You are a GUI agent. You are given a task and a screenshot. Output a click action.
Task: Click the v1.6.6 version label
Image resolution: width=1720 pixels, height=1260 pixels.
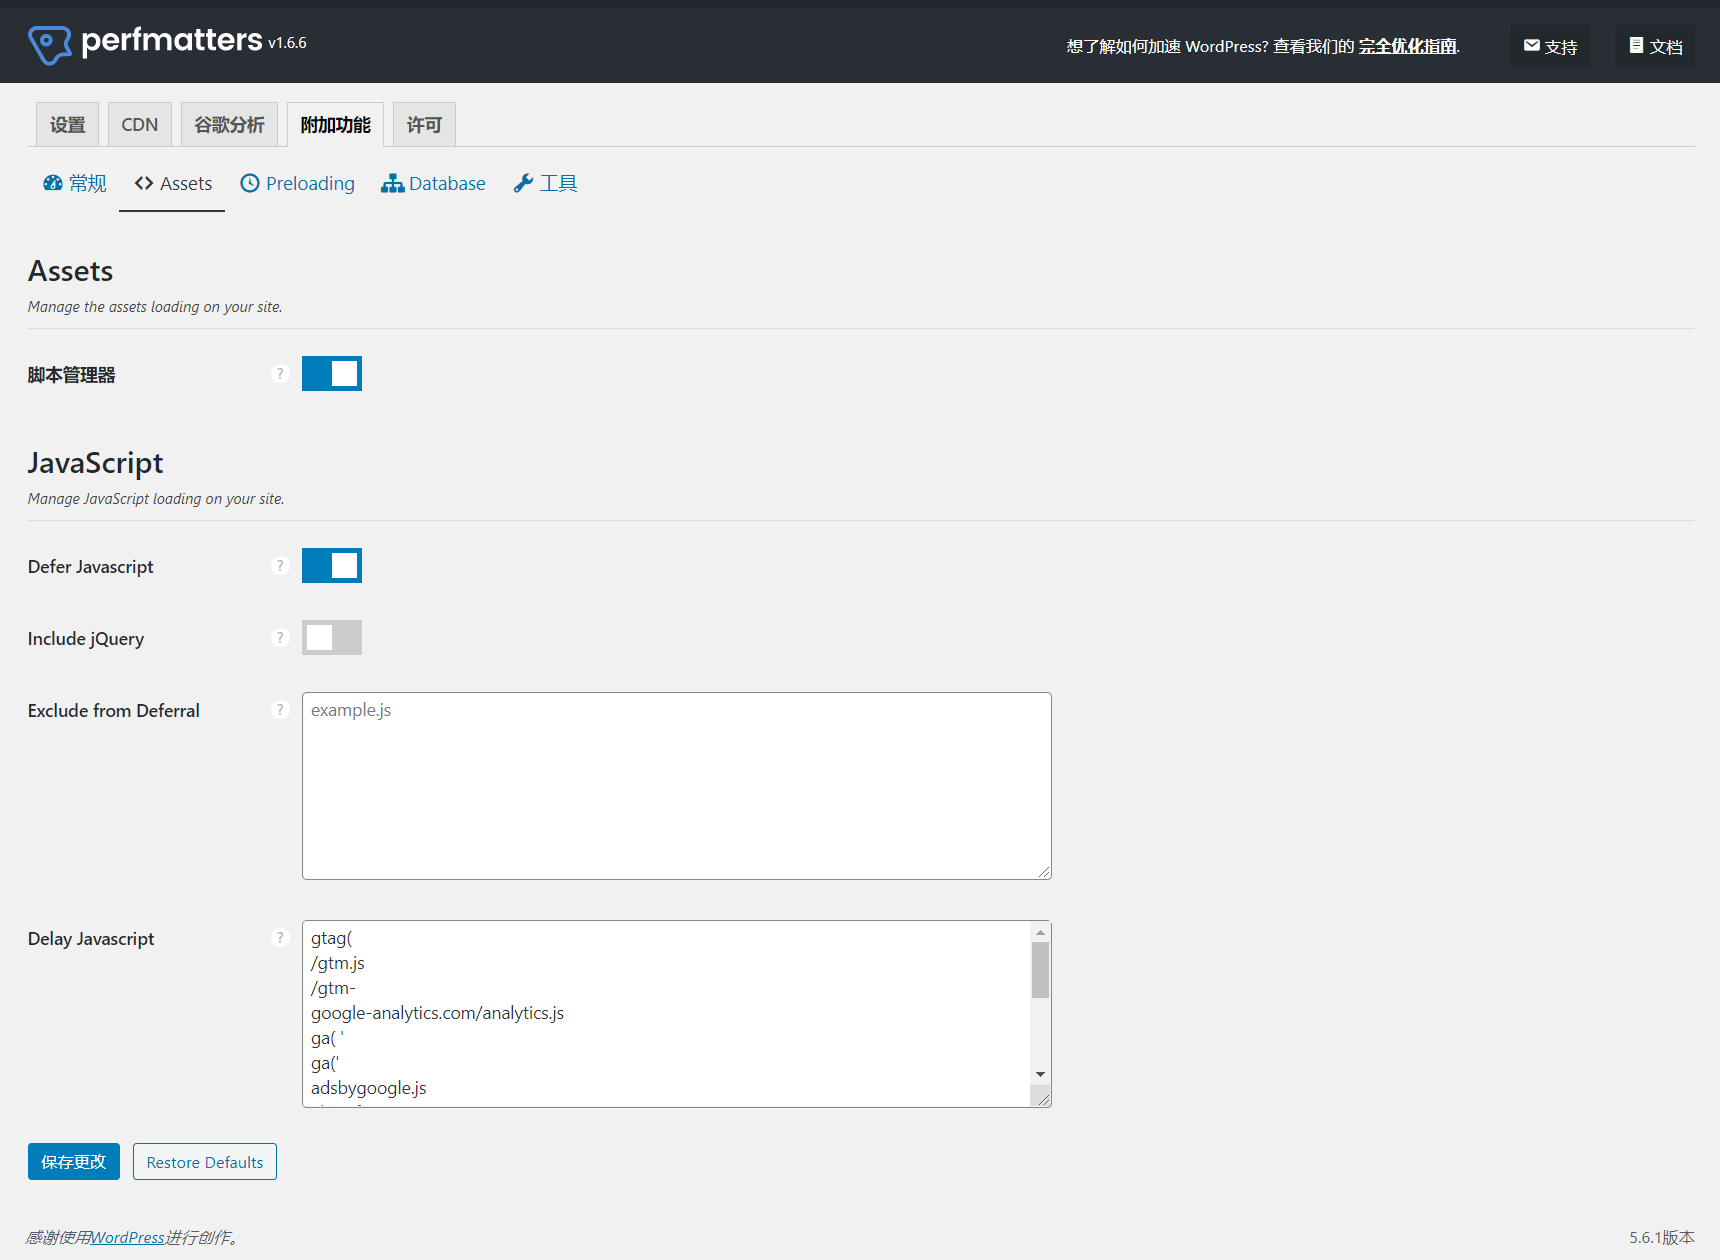pyautogui.click(x=287, y=43)
